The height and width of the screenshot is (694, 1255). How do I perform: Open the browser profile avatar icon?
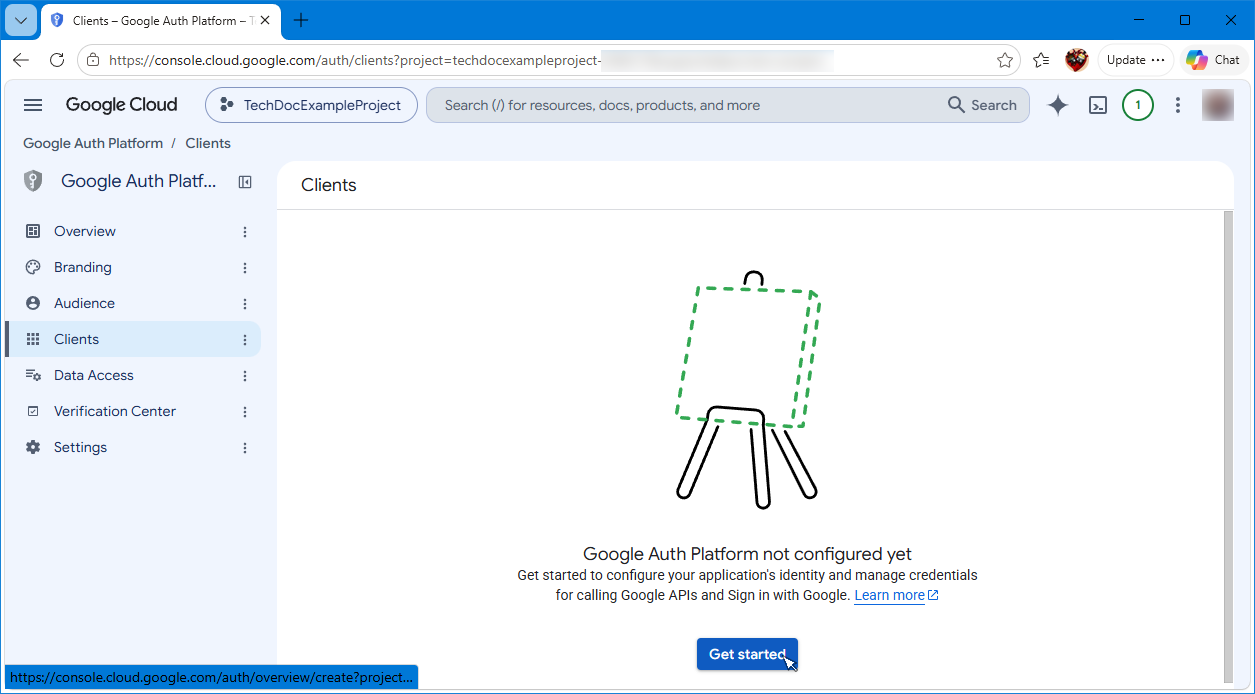(x=1077, y=60)
